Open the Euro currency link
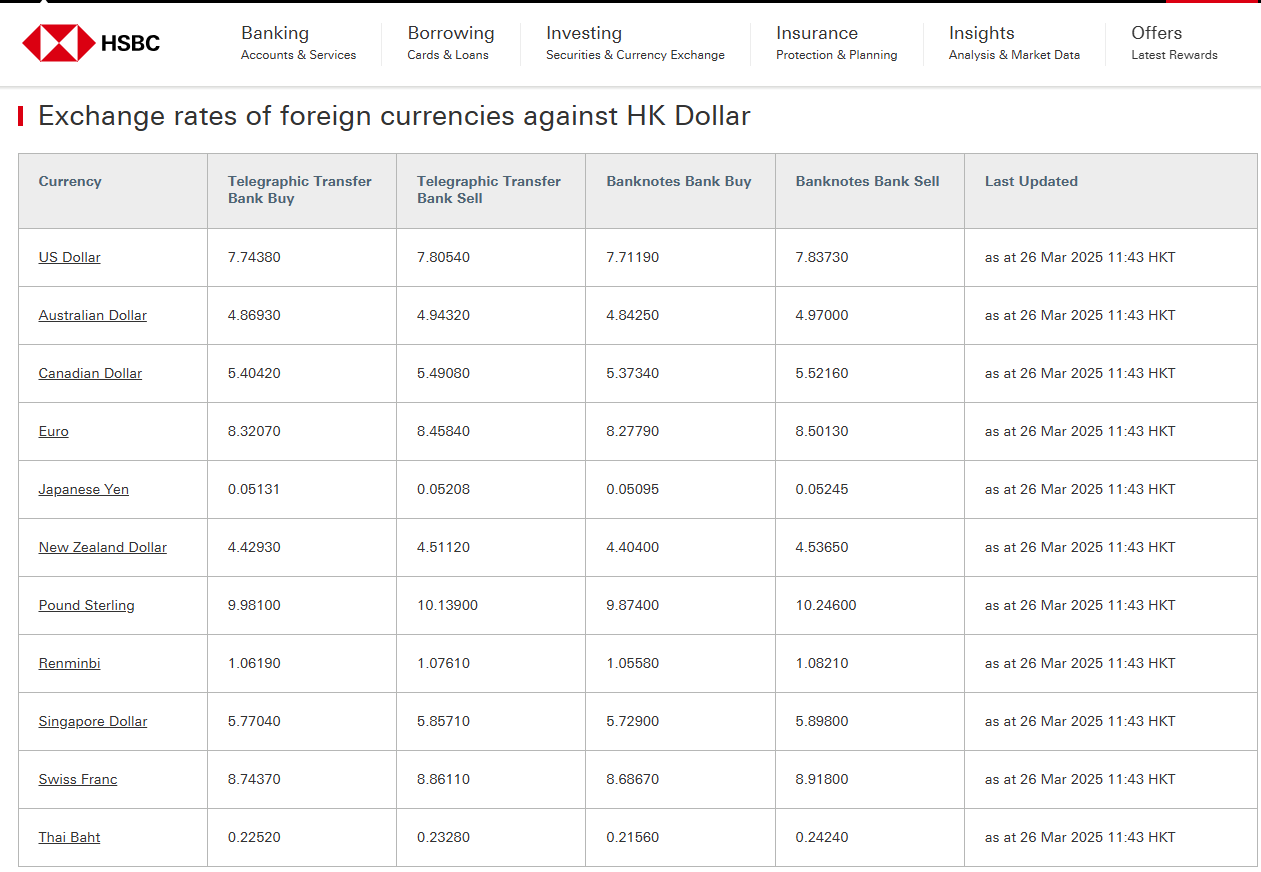 click(x=53, y=431)
